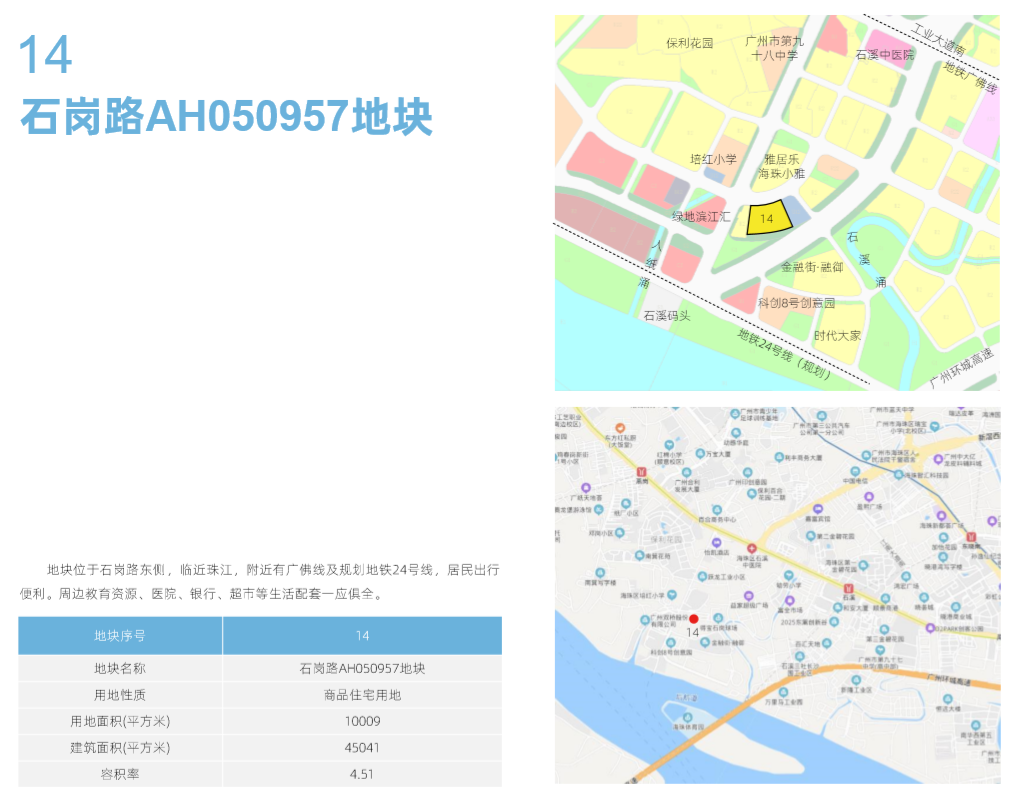Screen dimensions: 1014x789
Task: Click the 海珠体育园 marker on the island
Action: click(687, 717)
